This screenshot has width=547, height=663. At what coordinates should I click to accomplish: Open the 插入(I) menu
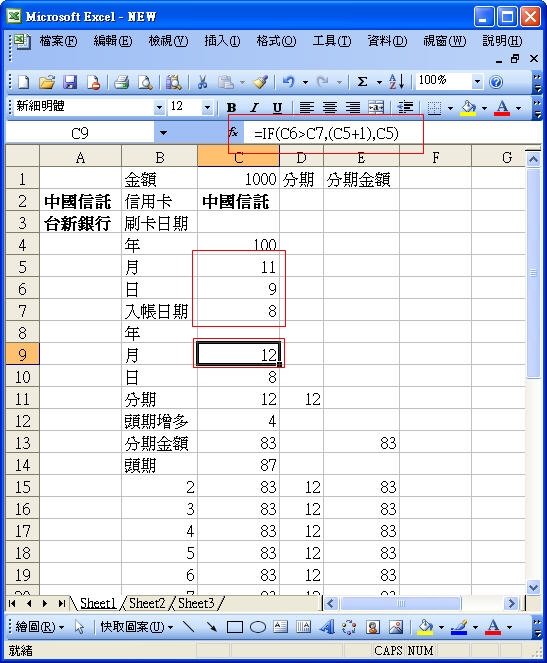point(222,41)
